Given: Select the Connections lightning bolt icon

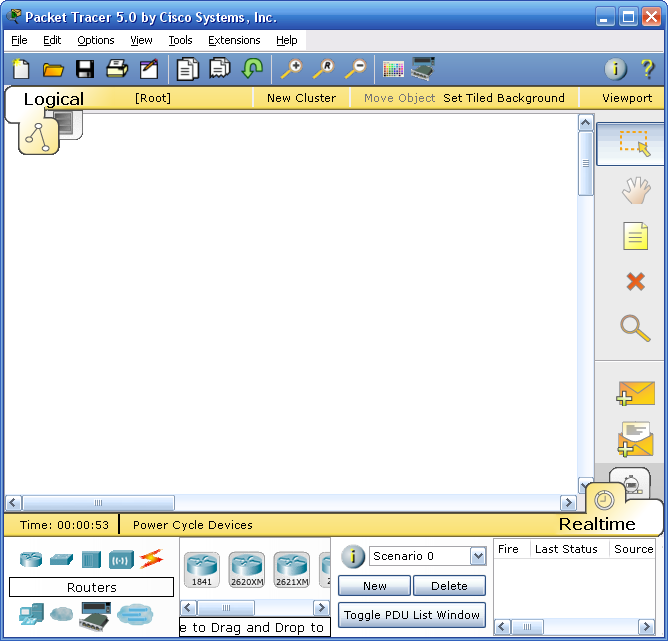Looking at the screenshot, I should (151, 558).
